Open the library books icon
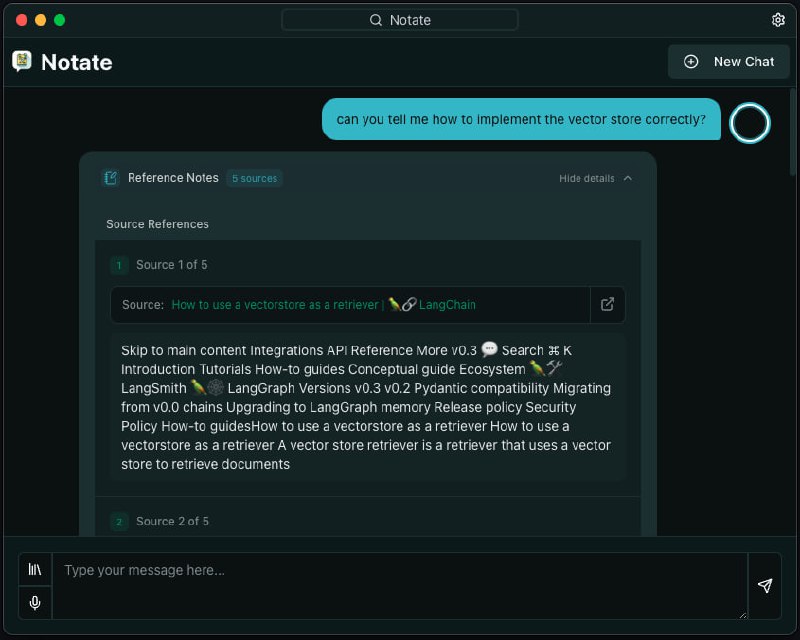 (35, 569)
